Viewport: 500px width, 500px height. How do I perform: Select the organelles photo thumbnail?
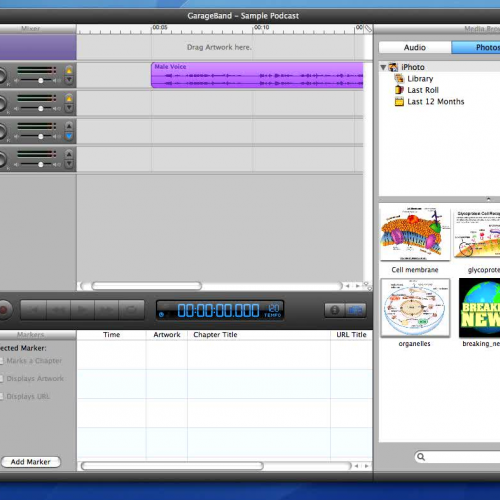415,308
